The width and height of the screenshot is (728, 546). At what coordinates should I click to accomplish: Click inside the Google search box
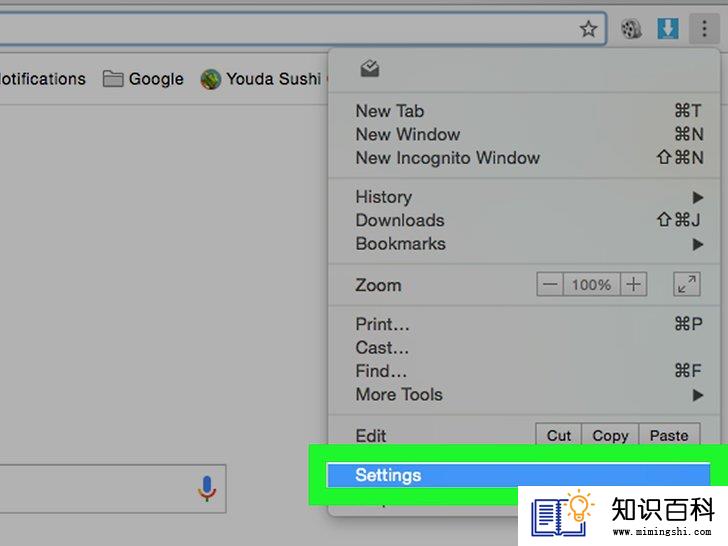coord(113,488)
